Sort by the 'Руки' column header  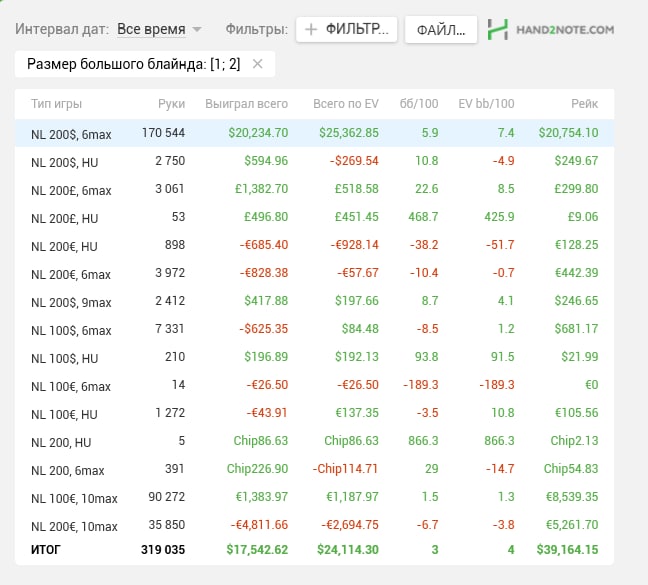click(171, 104)
